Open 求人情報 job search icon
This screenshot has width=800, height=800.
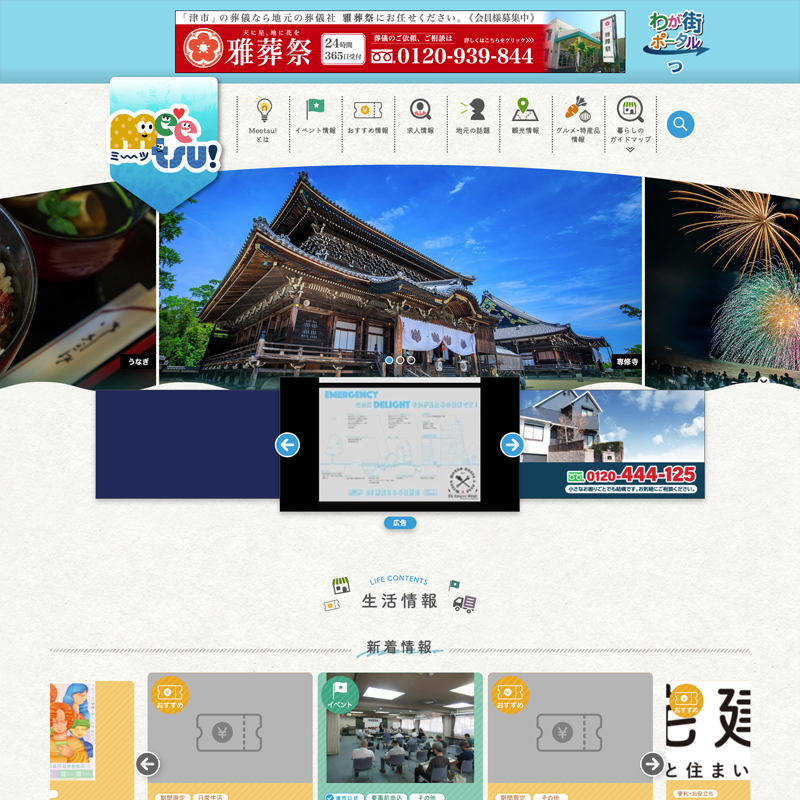pos(421,120)
